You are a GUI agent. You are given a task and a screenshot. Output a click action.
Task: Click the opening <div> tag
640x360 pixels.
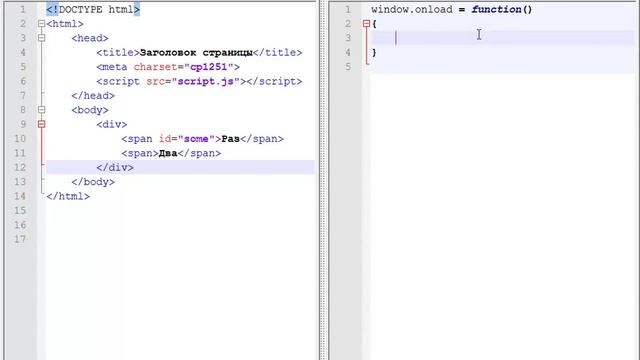tap(112, 124)
